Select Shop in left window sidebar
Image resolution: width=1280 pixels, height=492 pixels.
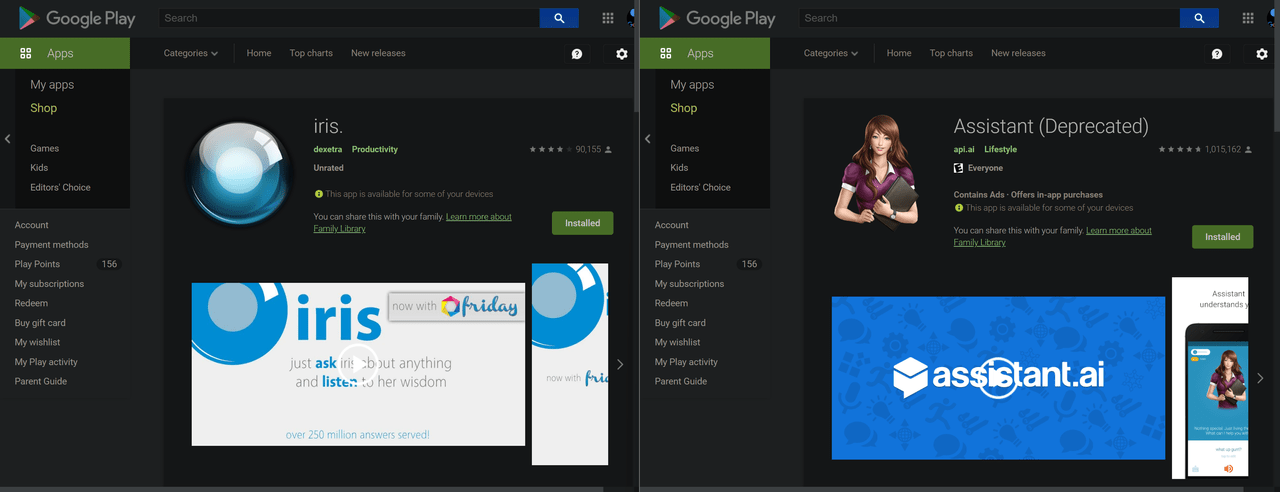tap(43, 108)
